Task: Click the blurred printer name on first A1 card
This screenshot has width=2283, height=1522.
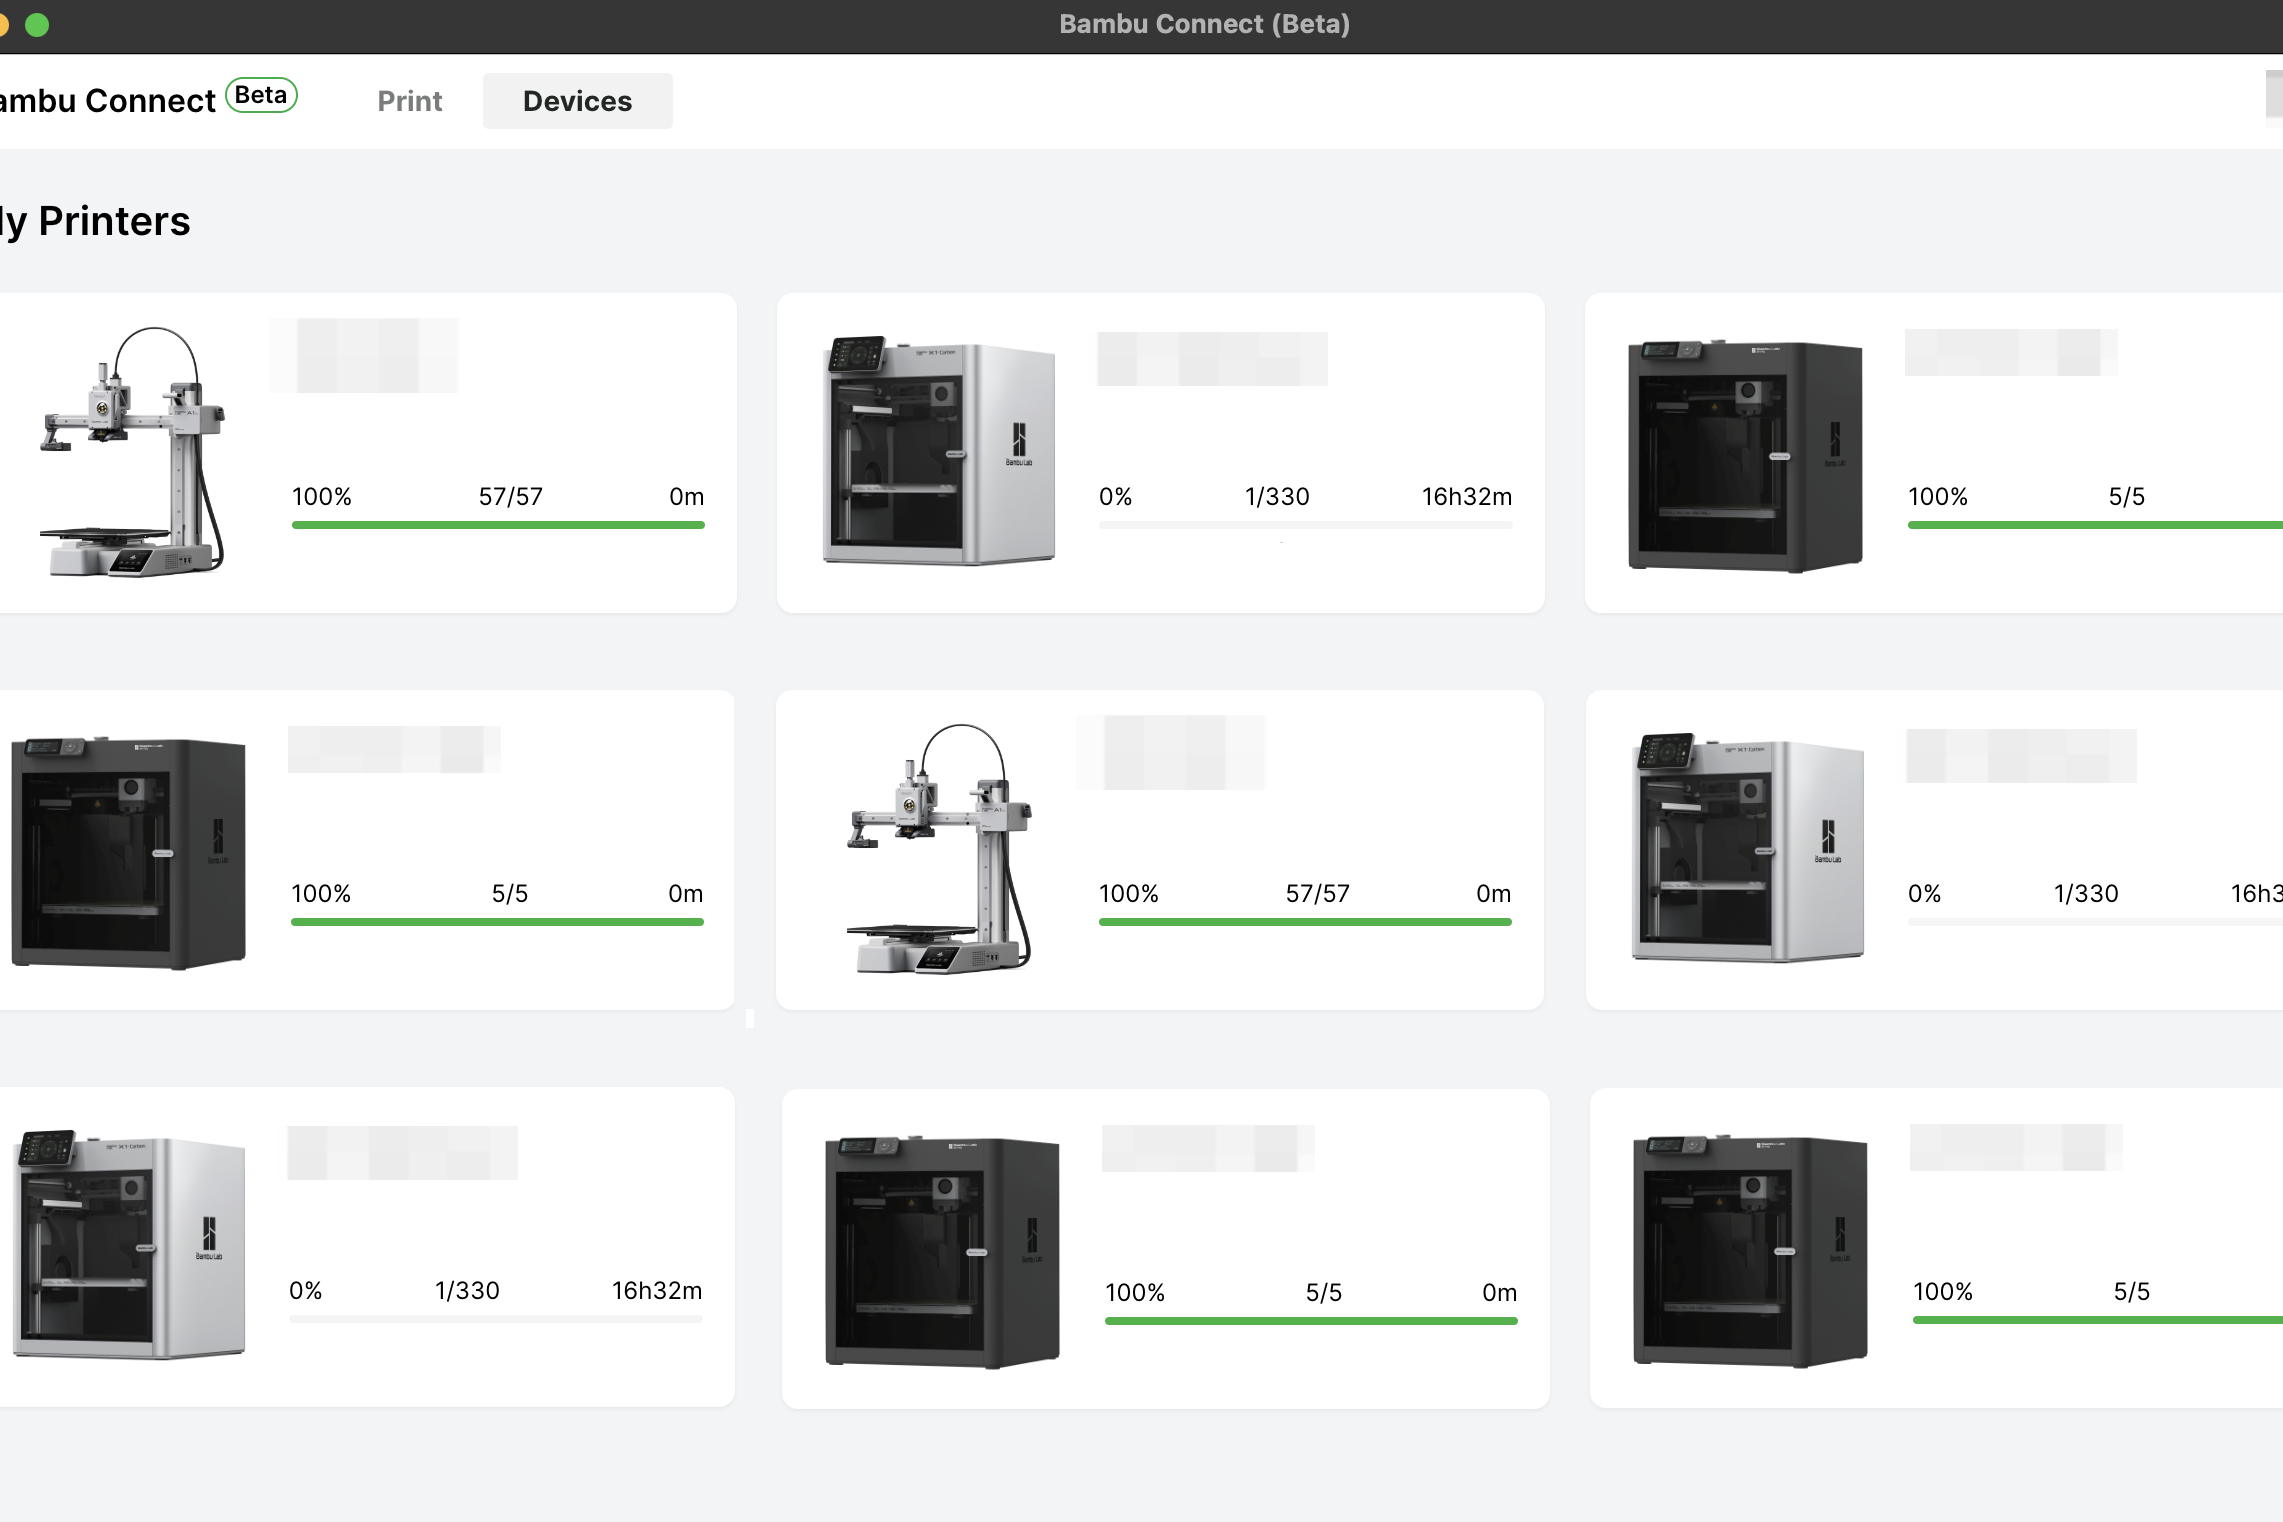Action: click(364, 355)
